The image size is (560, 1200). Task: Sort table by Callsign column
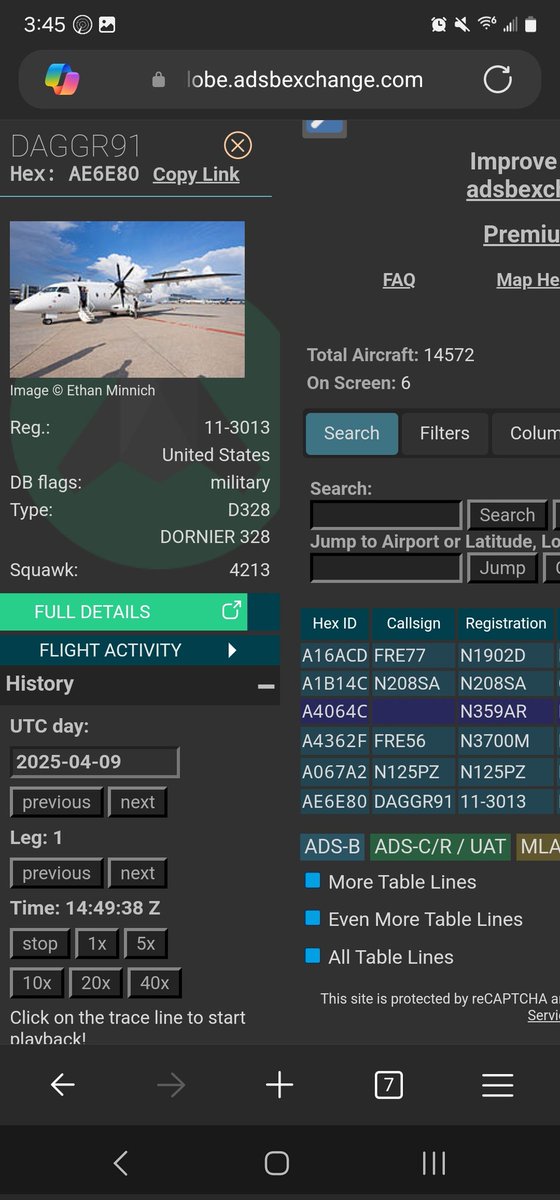[413, 623]
